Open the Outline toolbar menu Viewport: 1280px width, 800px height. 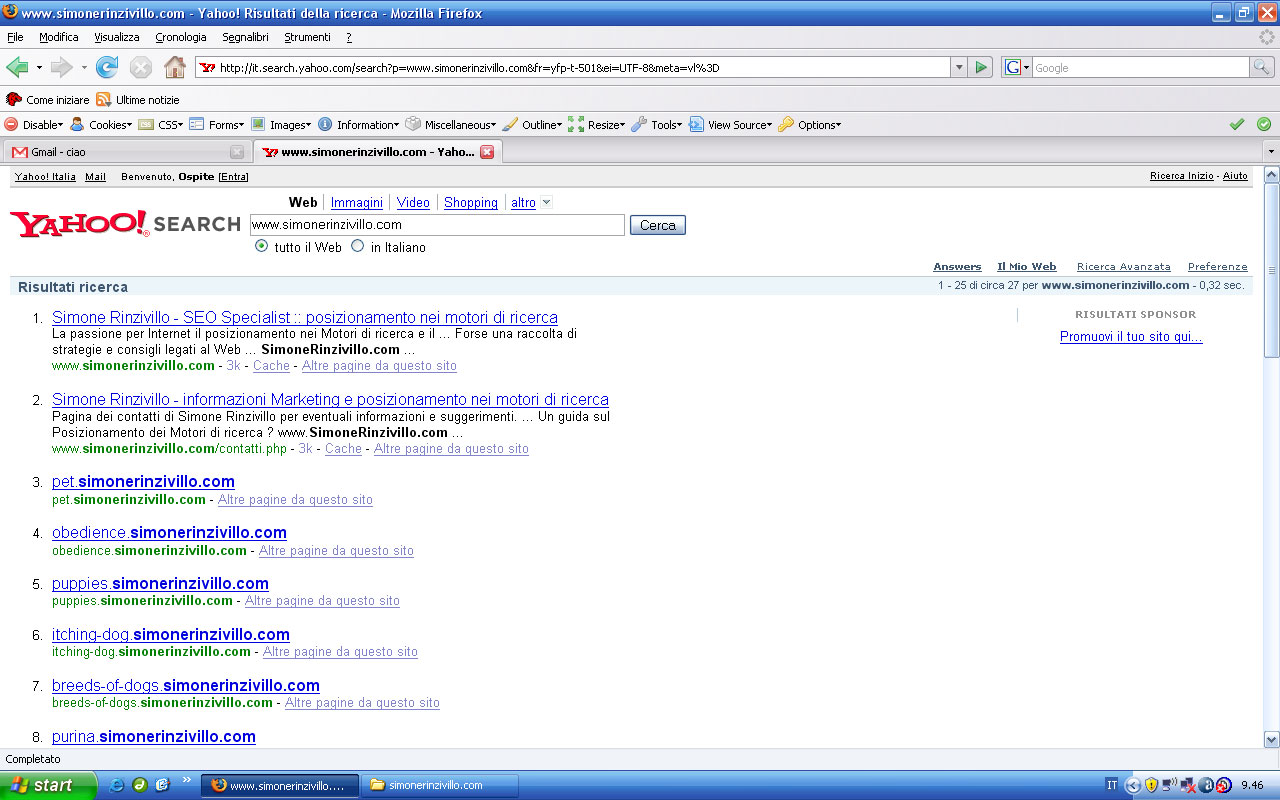[532, 125]
